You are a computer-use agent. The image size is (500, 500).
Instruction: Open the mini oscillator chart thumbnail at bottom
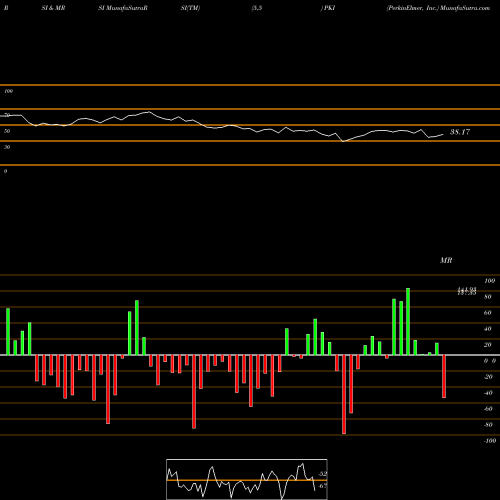point(247,479)
